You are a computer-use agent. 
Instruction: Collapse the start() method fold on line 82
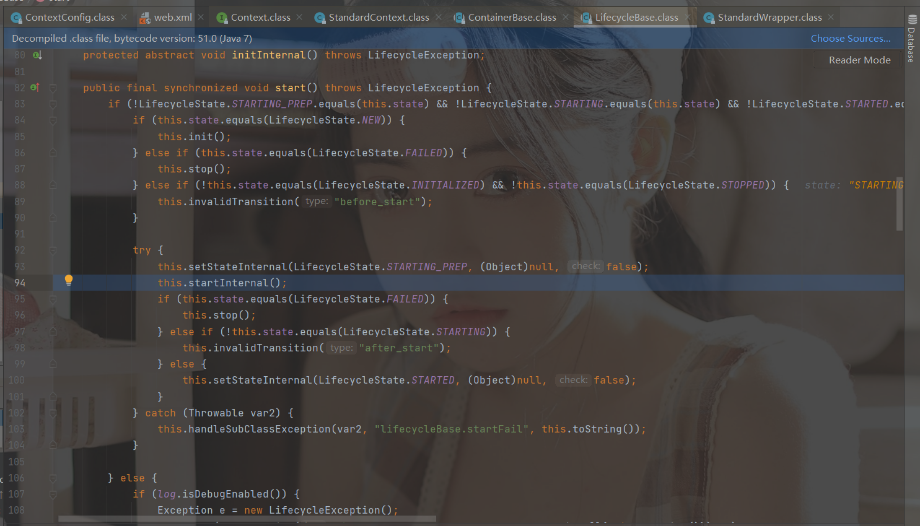pyautogui.click(x=53, y=88)
